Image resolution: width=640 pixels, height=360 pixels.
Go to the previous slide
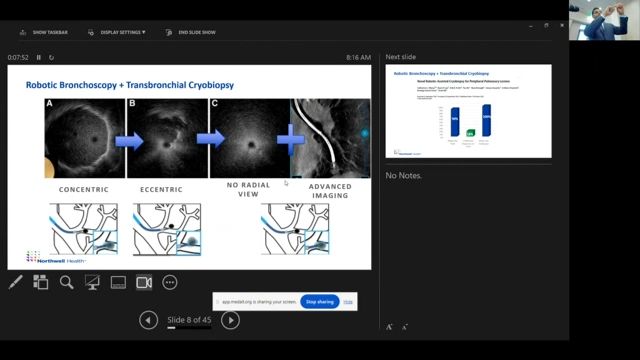[x=149, y=320]
